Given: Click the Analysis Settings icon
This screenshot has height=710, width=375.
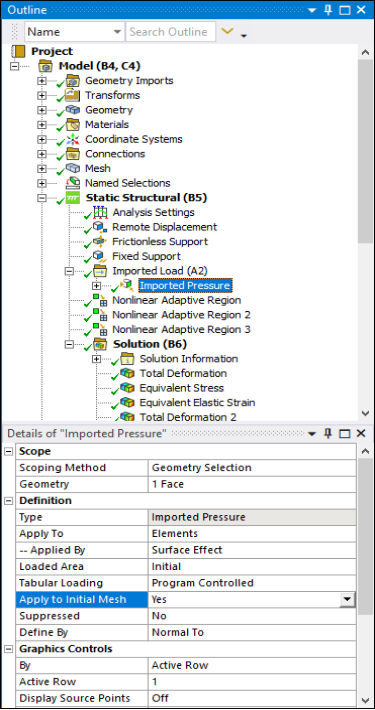Looking at the screenshot, I should tap(100, 212).
